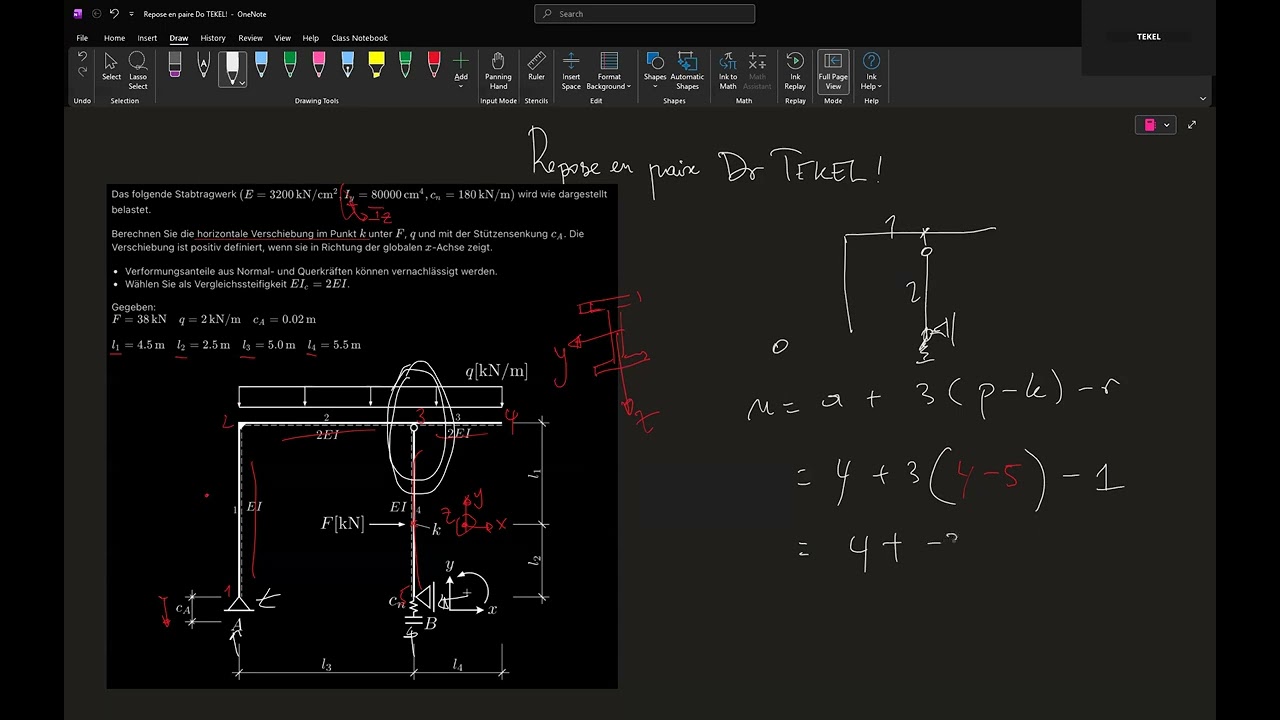Select the black pen with letter A
Screen dimensions: 1280x720
(x=204, y=66)
